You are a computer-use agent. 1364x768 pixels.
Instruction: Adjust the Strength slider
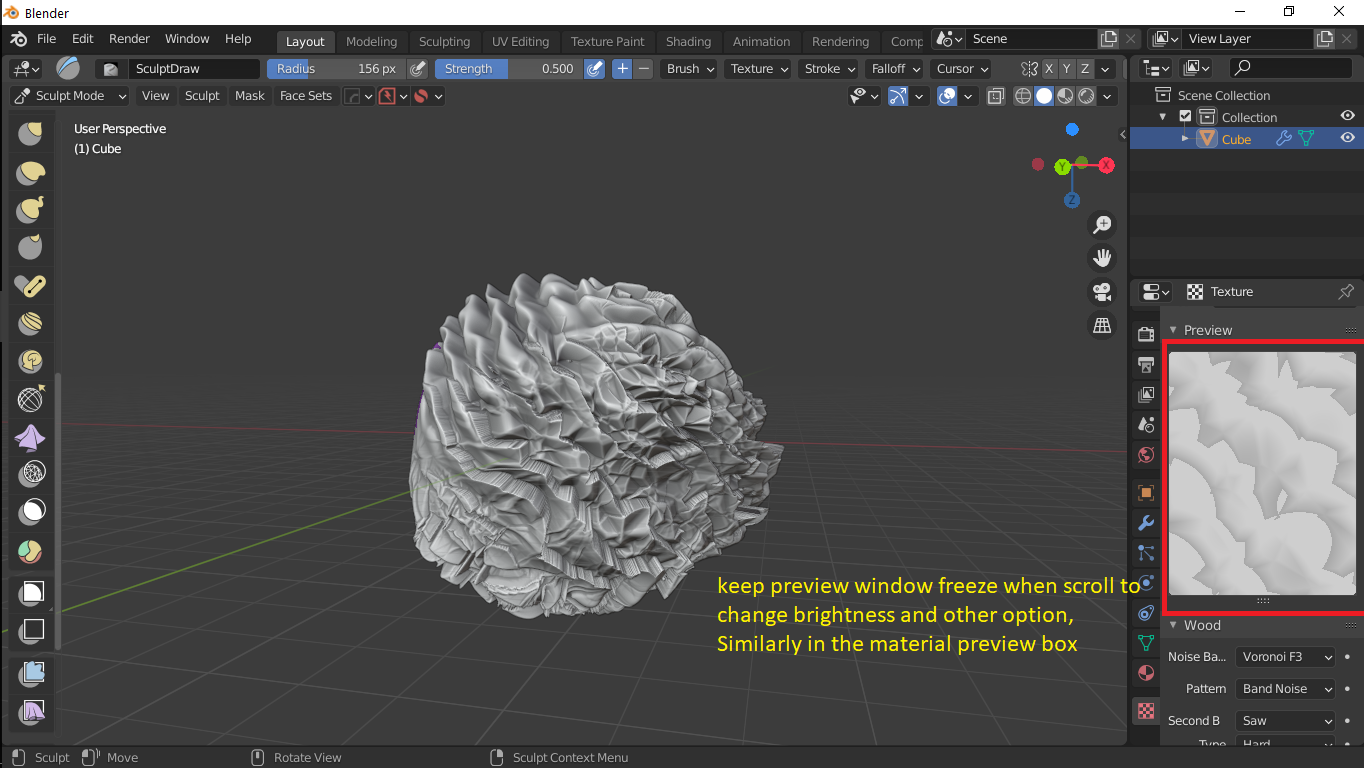click(x=509, y=69)
